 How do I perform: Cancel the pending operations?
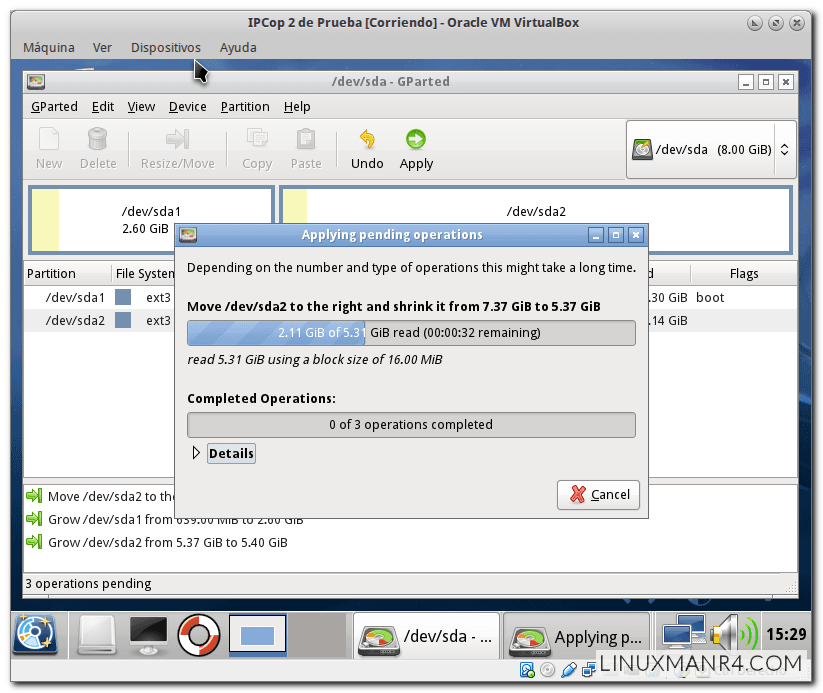[598, 495]
